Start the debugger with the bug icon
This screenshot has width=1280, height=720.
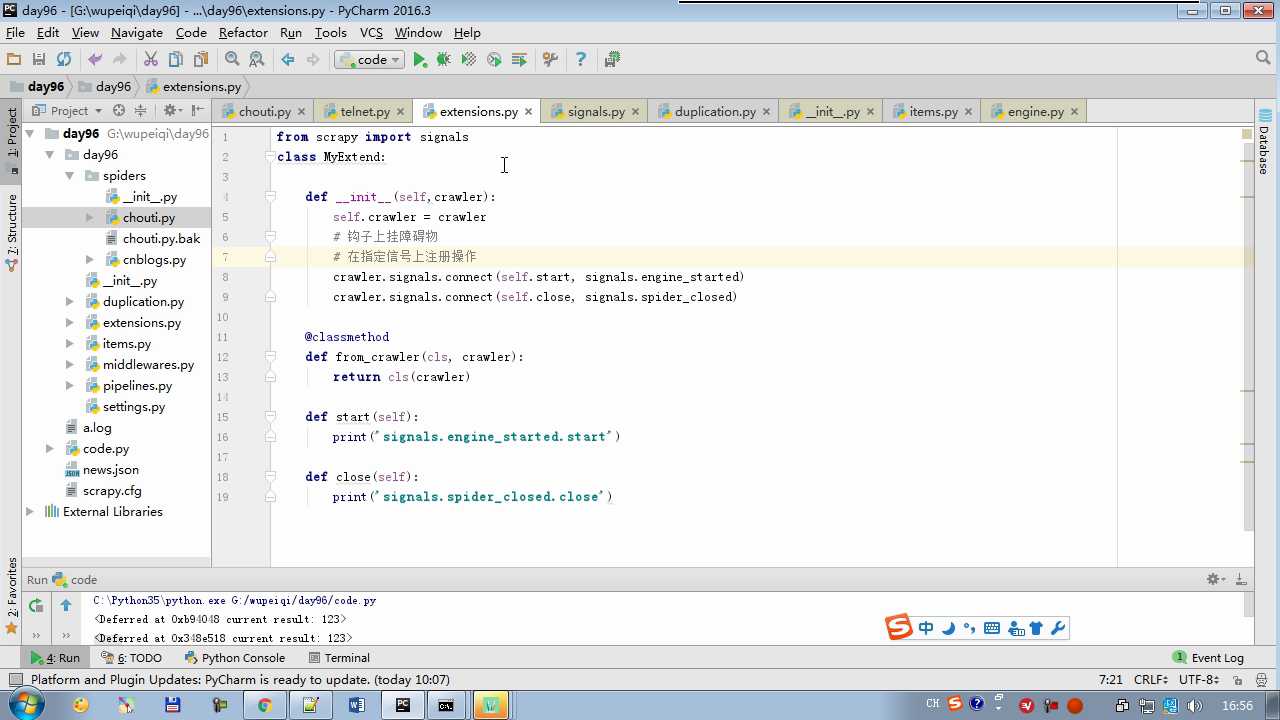444,60
